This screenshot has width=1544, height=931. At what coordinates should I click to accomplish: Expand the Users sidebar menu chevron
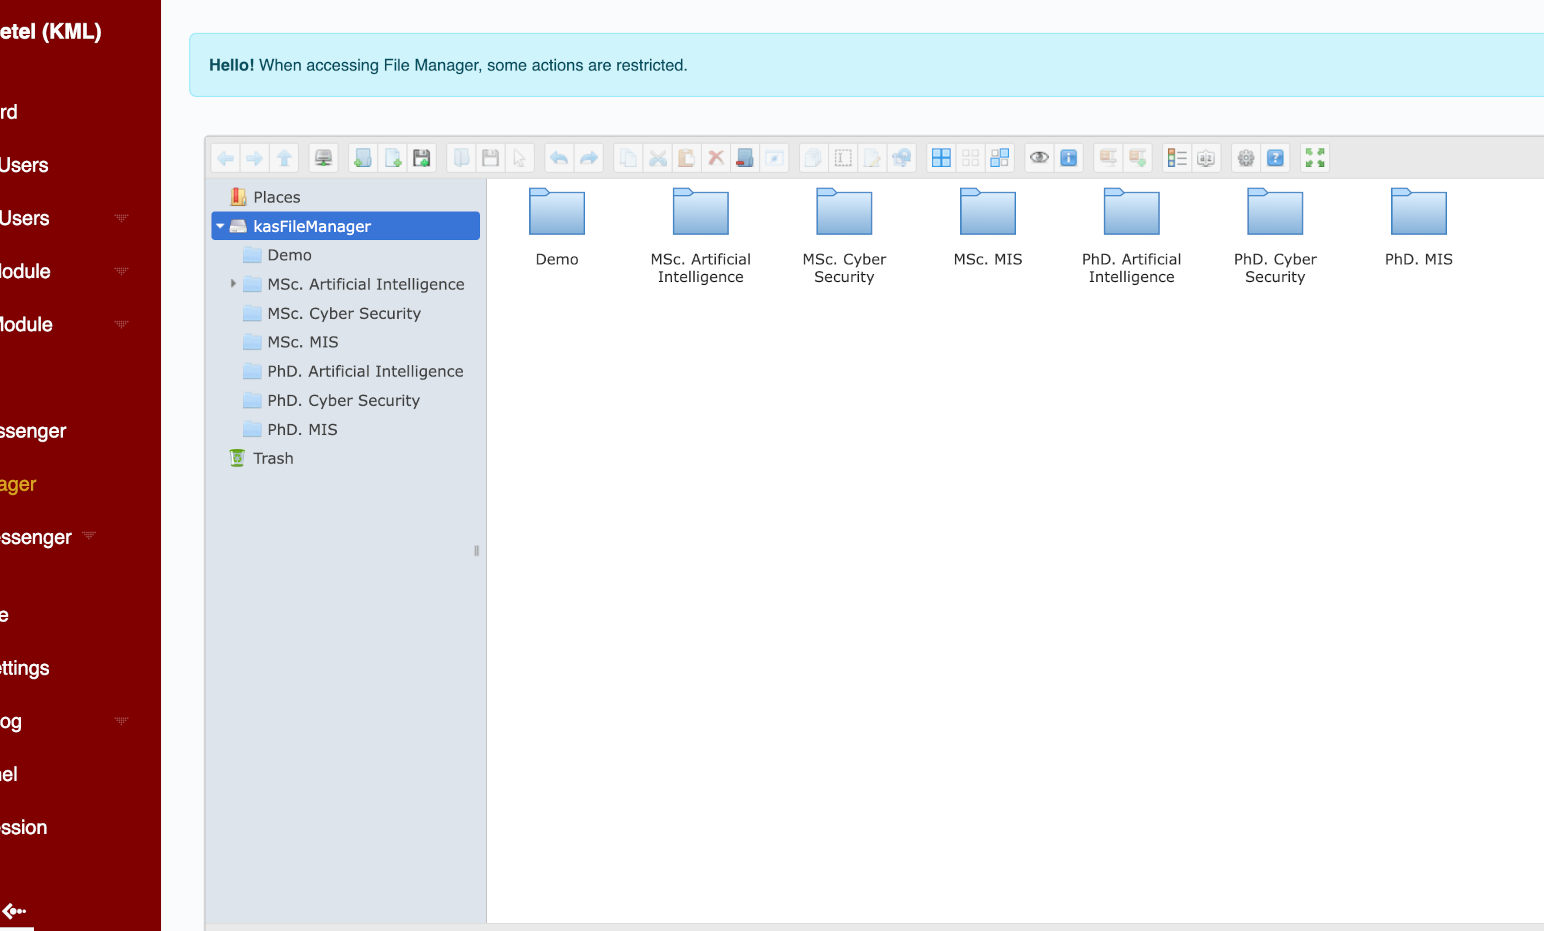coord(122,218)
